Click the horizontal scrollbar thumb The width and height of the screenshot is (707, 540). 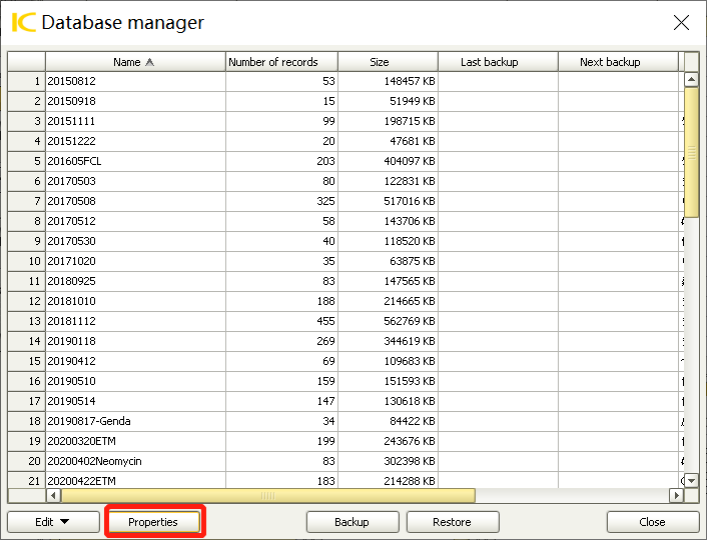coord(268,495)
